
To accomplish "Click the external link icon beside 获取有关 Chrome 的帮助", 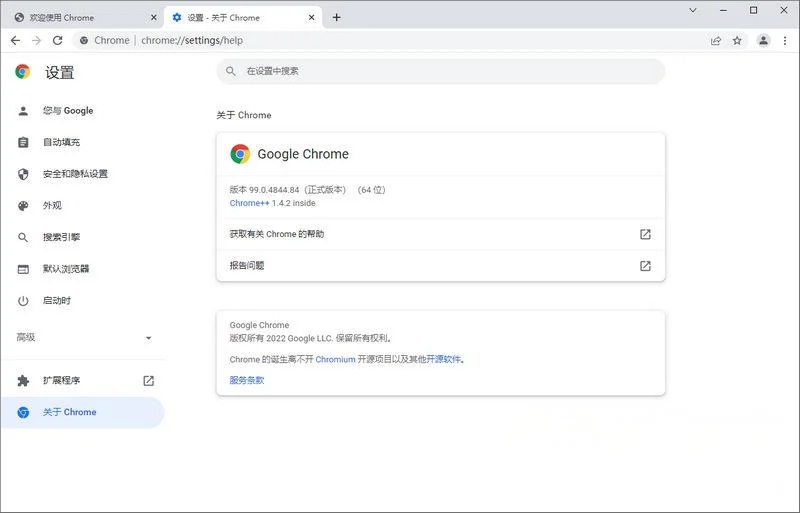I will [x=645, y=234].
